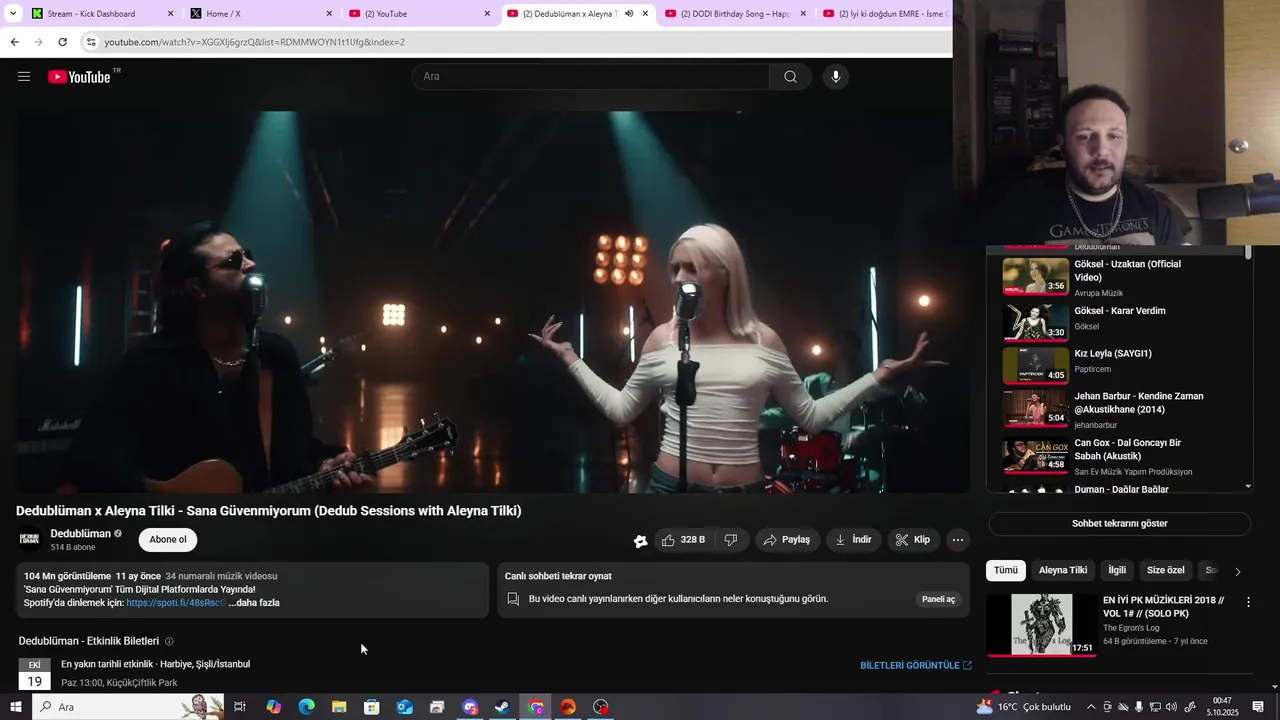Open EN İYİ PK MÜZİKLERİ 2018 thumbnail

[x=1041, y=625]
